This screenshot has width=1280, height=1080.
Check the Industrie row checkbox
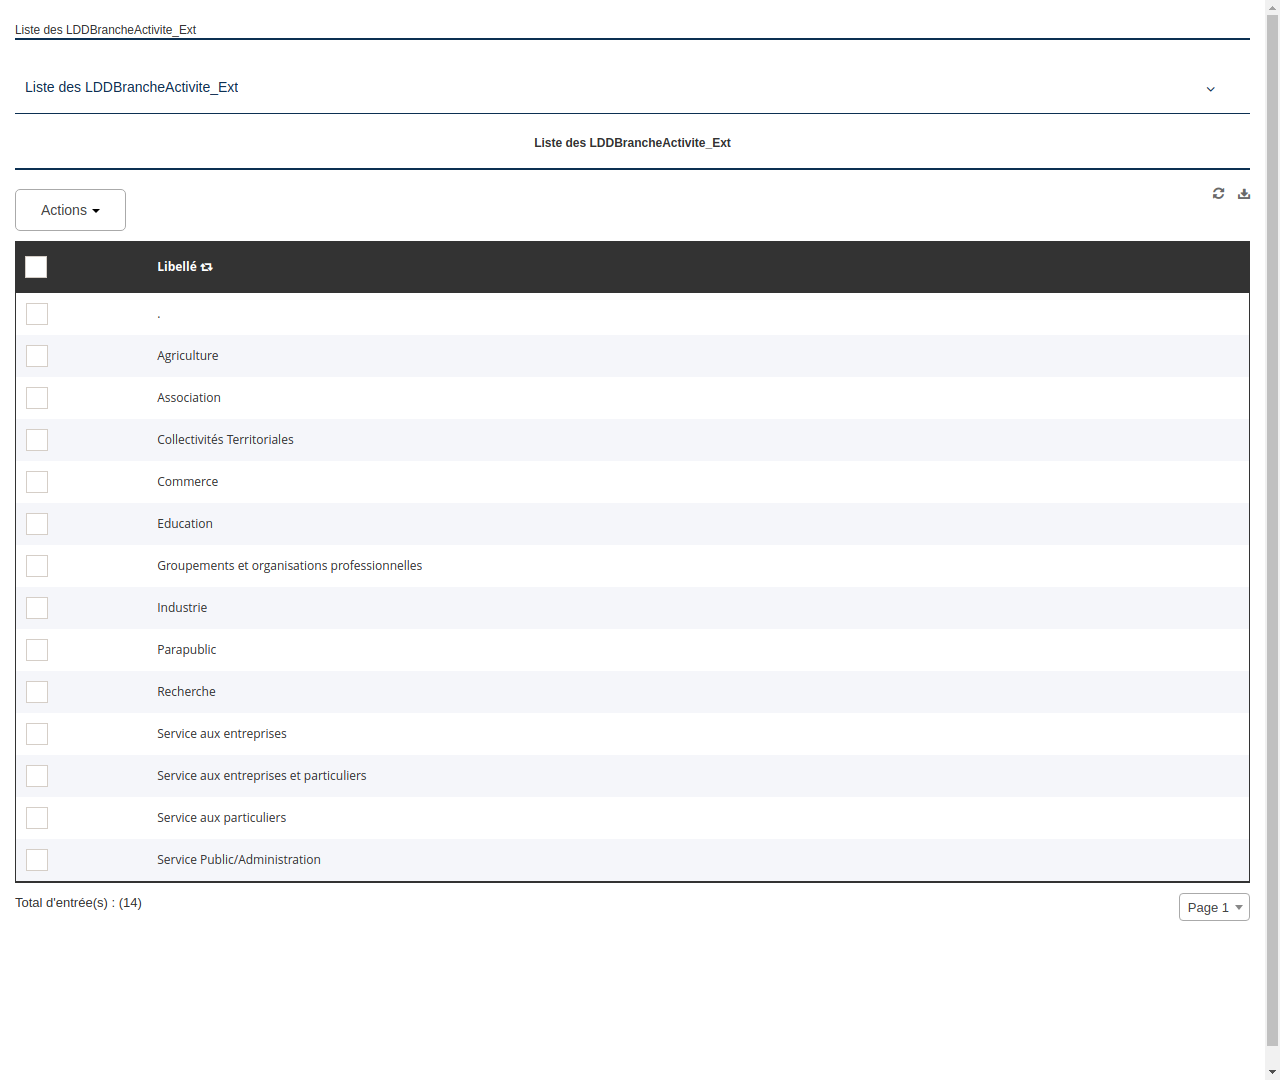tap(37, 608)
